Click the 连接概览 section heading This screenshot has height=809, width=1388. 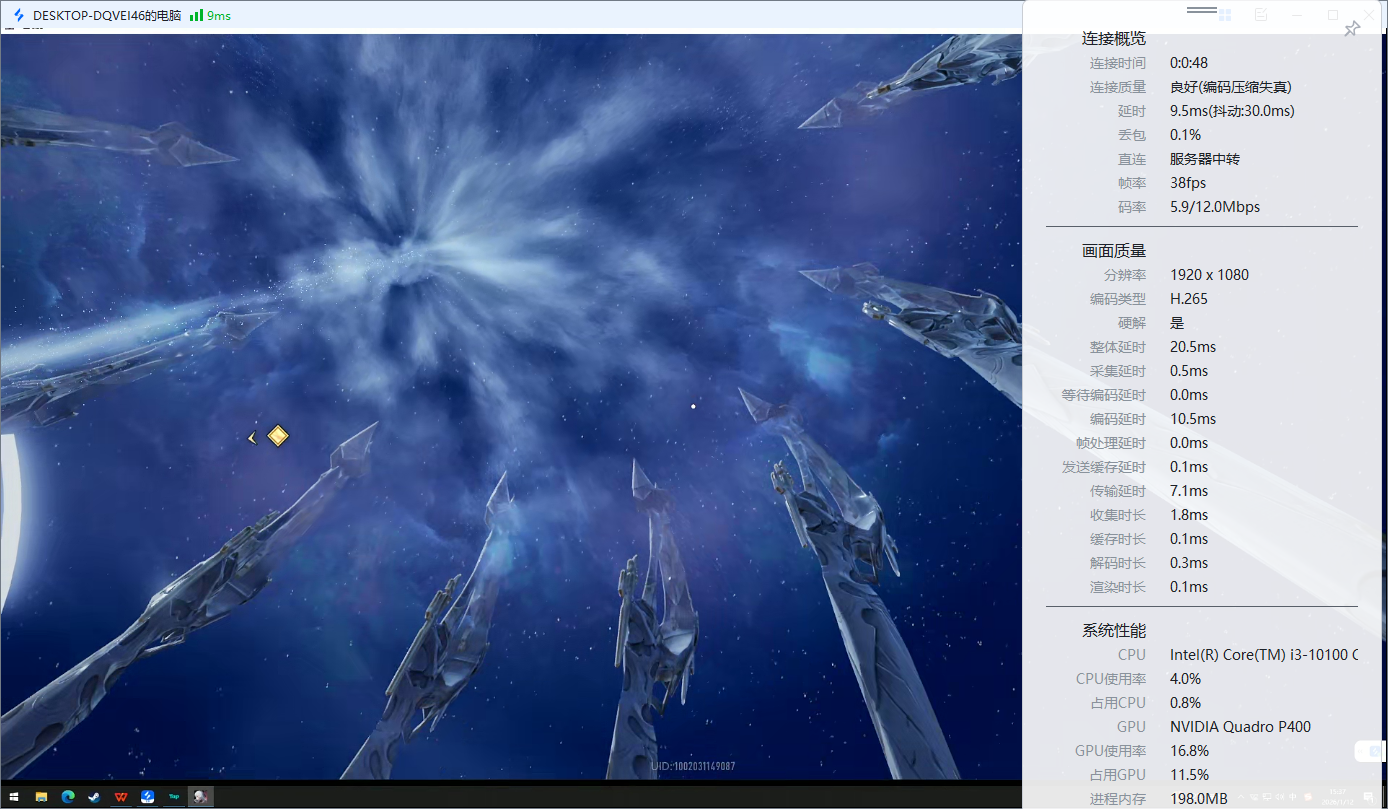(x=1113, y=39)
